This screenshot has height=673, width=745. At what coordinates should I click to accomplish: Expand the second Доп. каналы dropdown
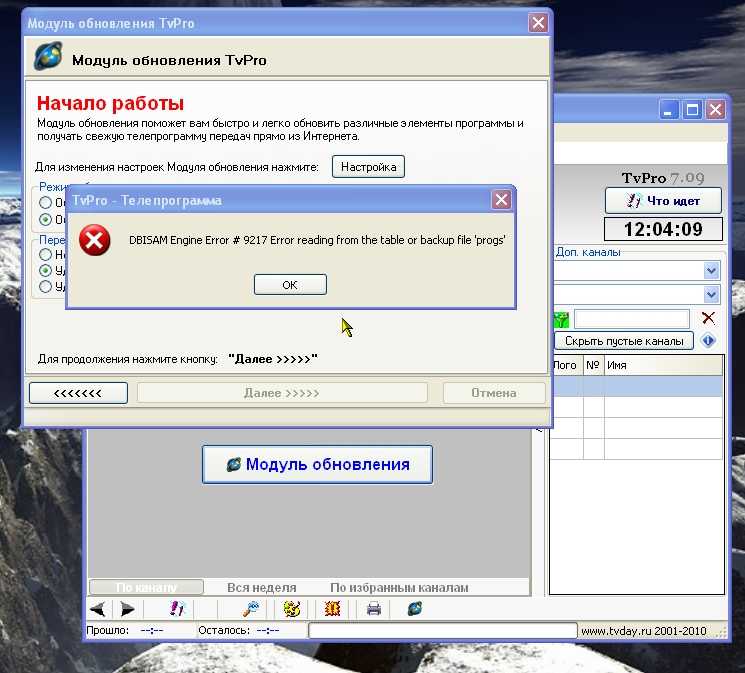click(x=711, y=294)
